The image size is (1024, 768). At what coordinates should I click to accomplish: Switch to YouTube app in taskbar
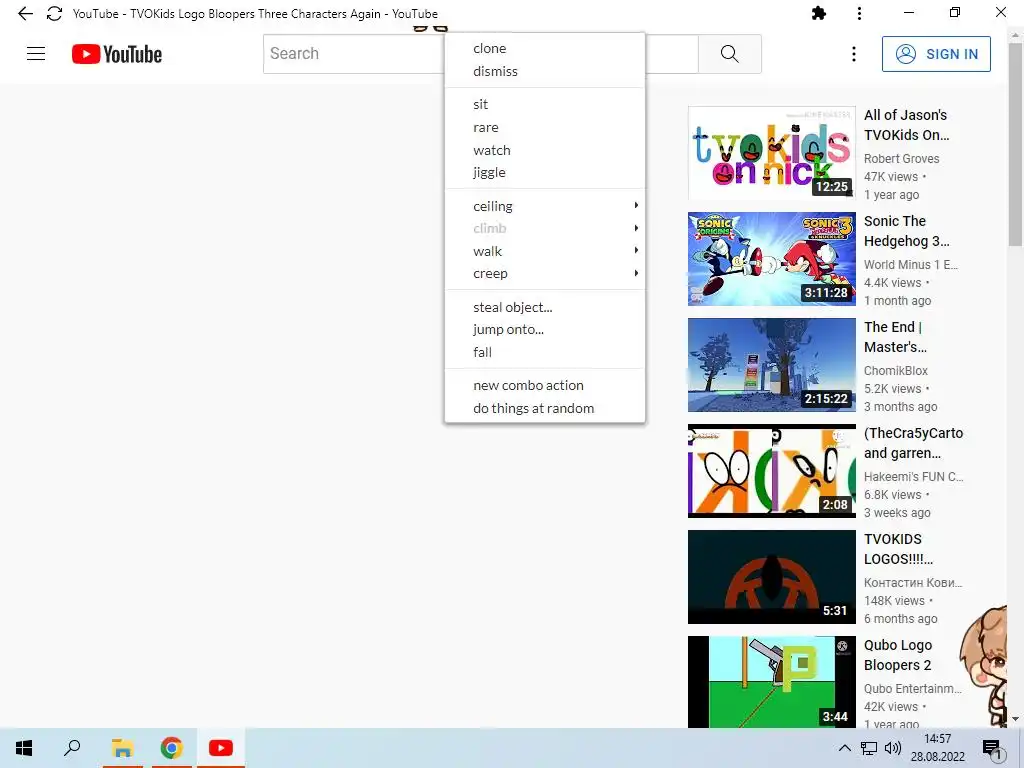click(221, 748)
